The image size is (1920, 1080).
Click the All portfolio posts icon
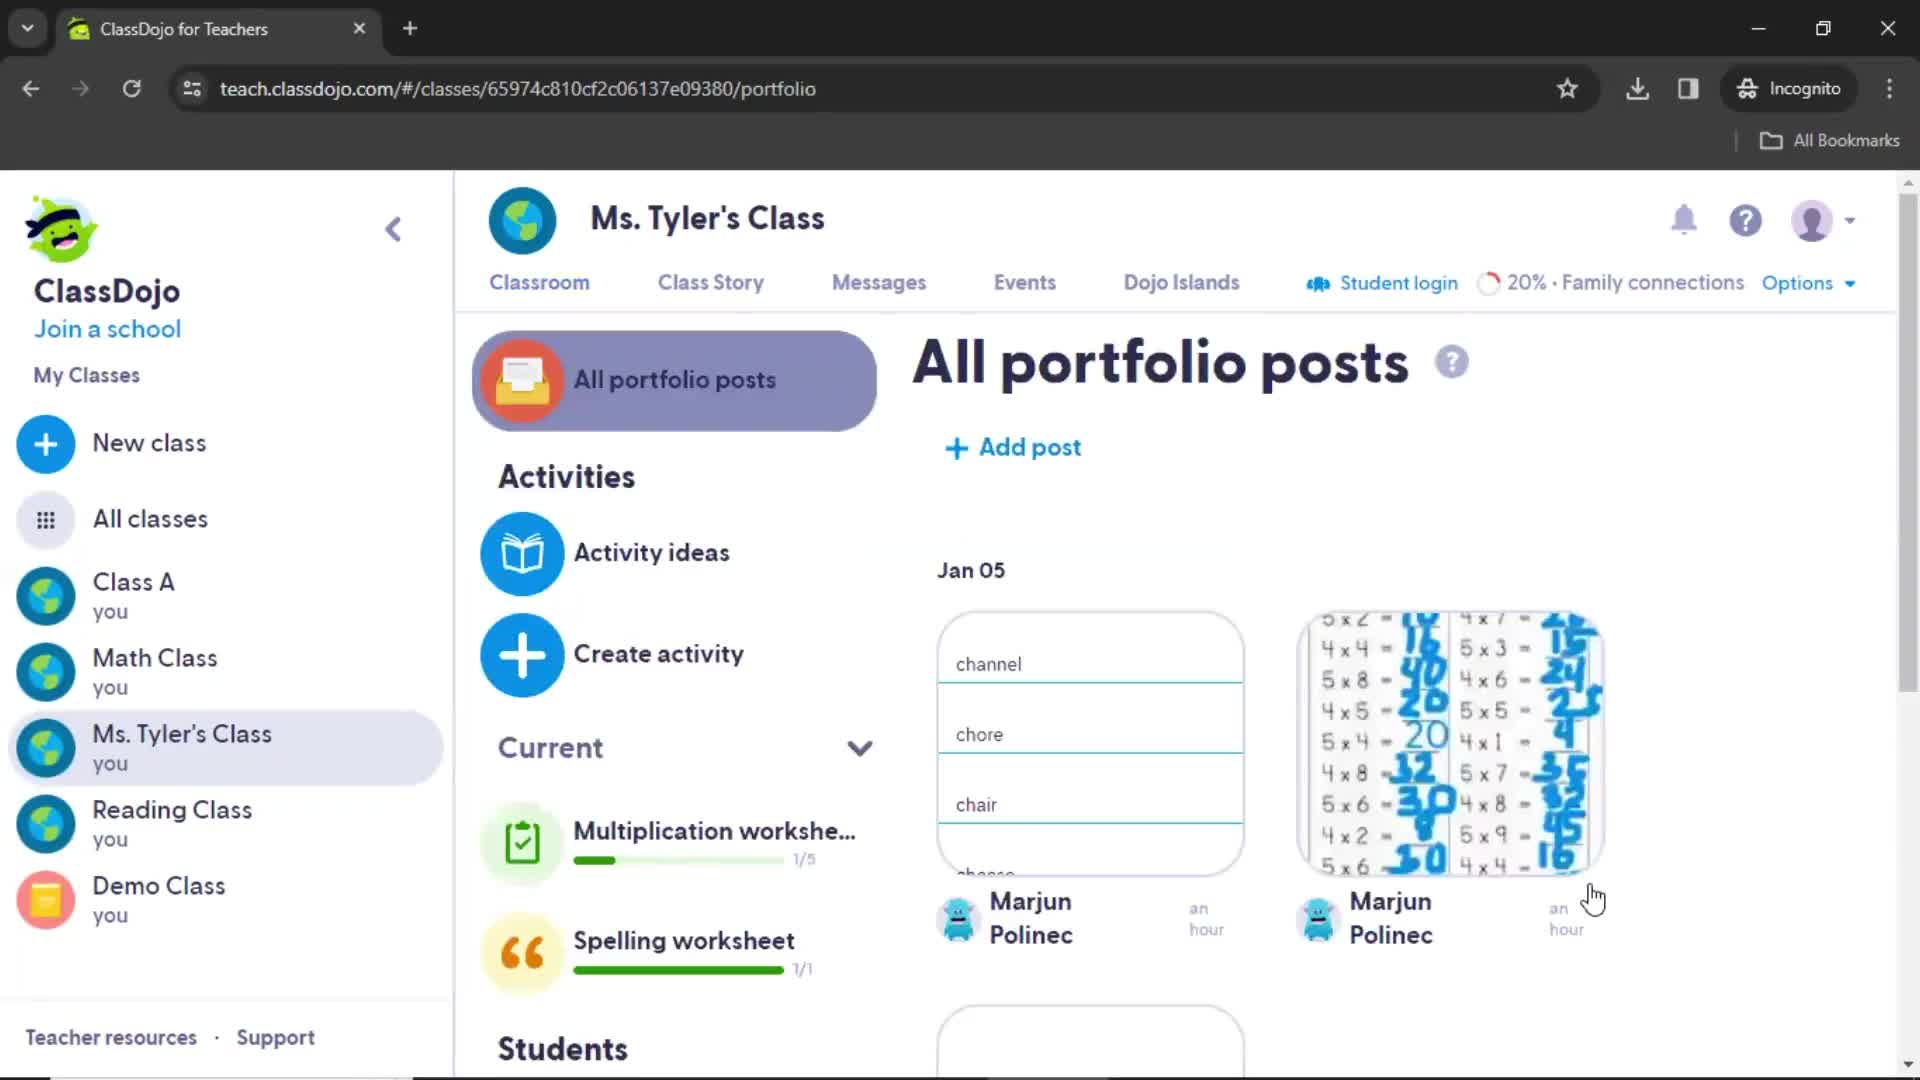click(x=521, y=380)
